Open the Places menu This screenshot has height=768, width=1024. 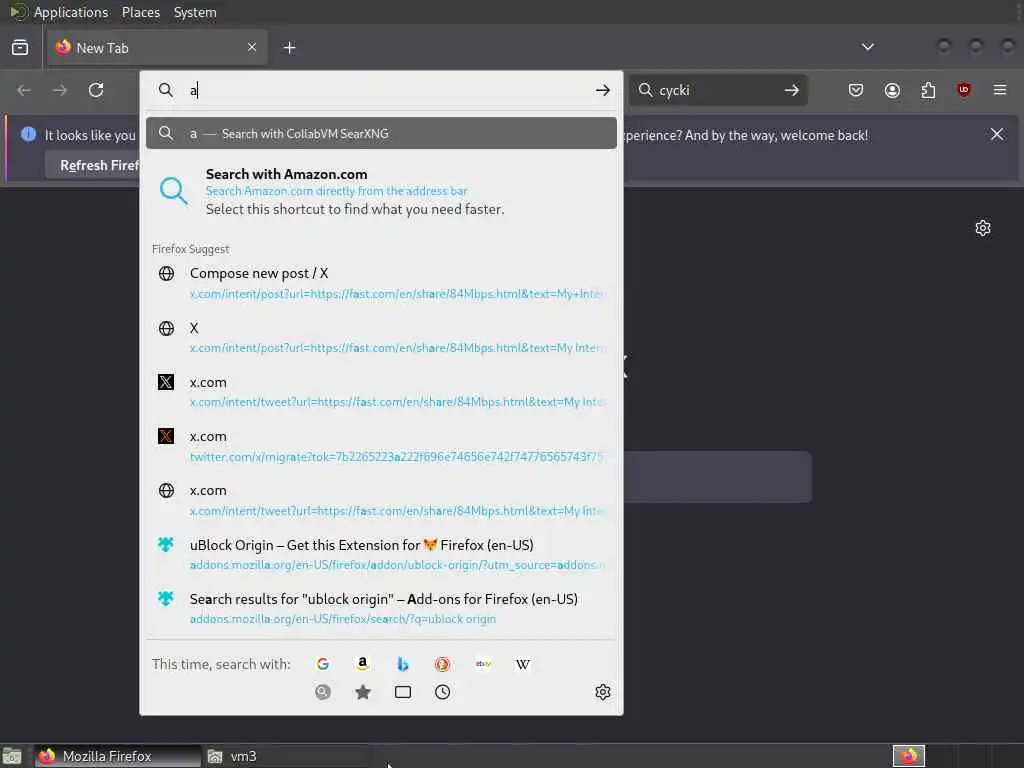(x=140, y=12)
